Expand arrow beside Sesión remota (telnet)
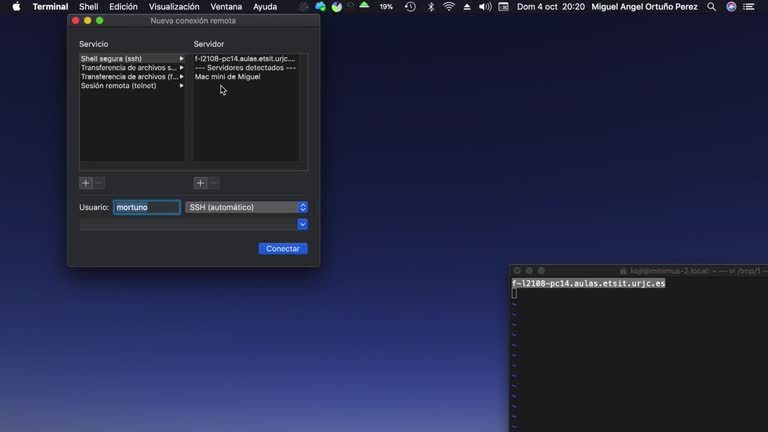Viewport: 768px width, 432px height. (181, 85)
